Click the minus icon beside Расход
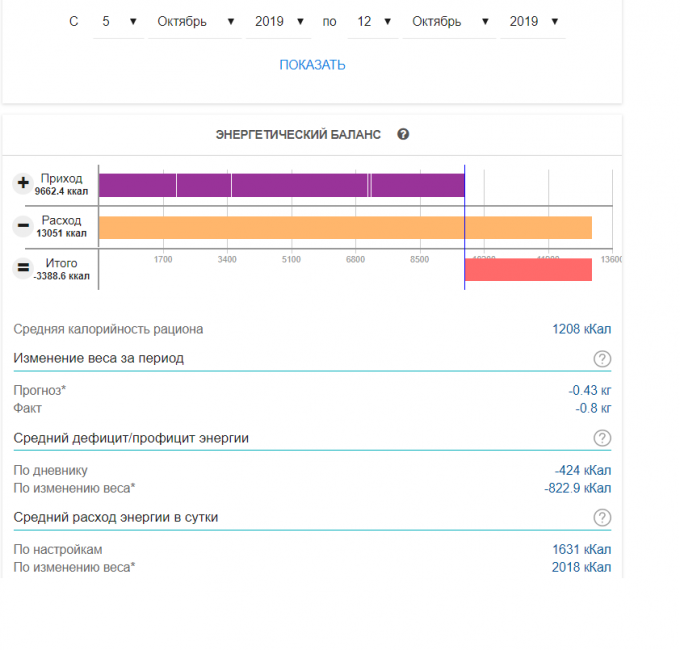The image size is (680, 650). click(x=22, y=226)
